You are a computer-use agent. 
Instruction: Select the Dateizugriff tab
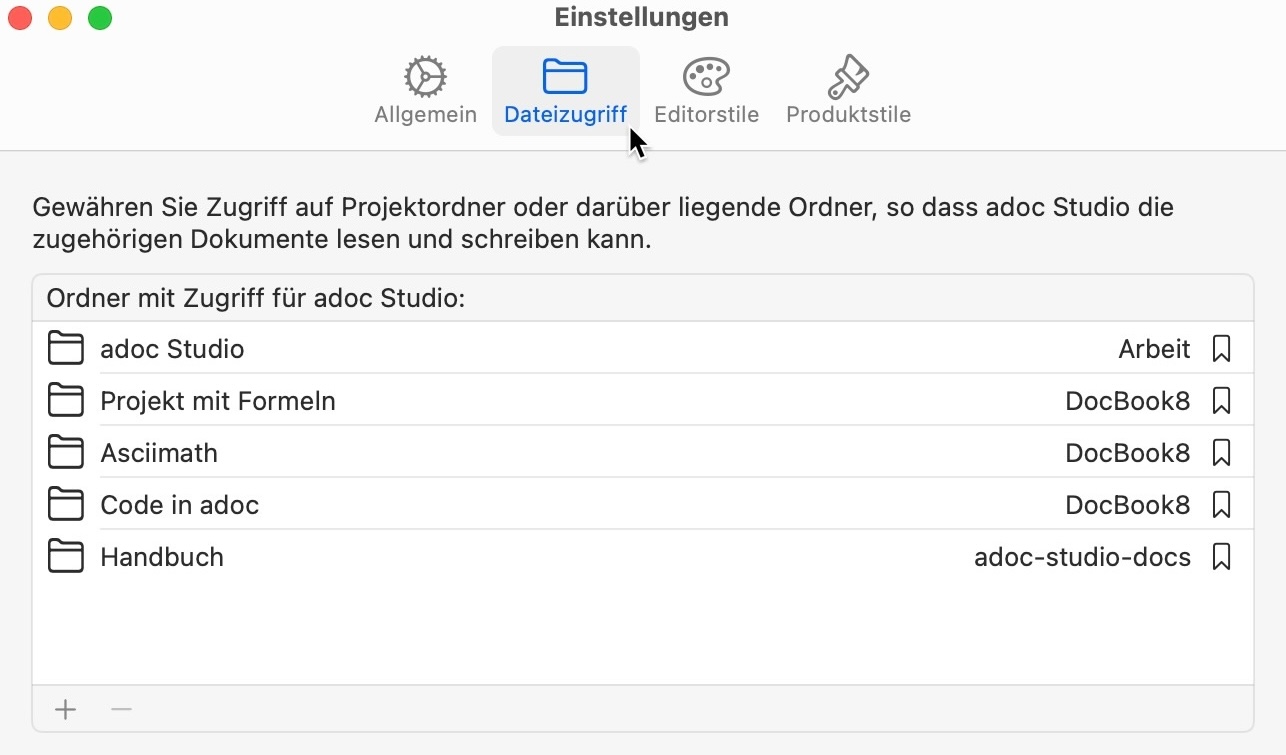[x=565, y=91]
